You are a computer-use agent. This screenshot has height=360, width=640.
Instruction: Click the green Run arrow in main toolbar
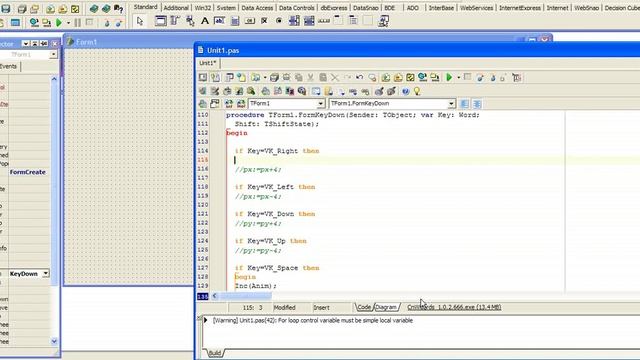click(x=59, y=23)
